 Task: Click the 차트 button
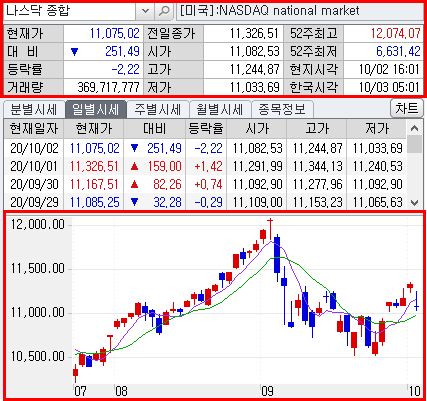(407, 108)
